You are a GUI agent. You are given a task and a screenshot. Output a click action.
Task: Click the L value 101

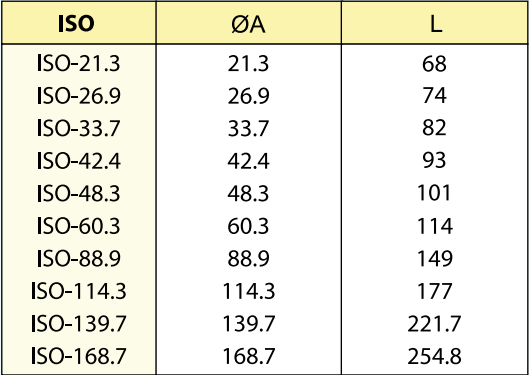pos(434,193)
